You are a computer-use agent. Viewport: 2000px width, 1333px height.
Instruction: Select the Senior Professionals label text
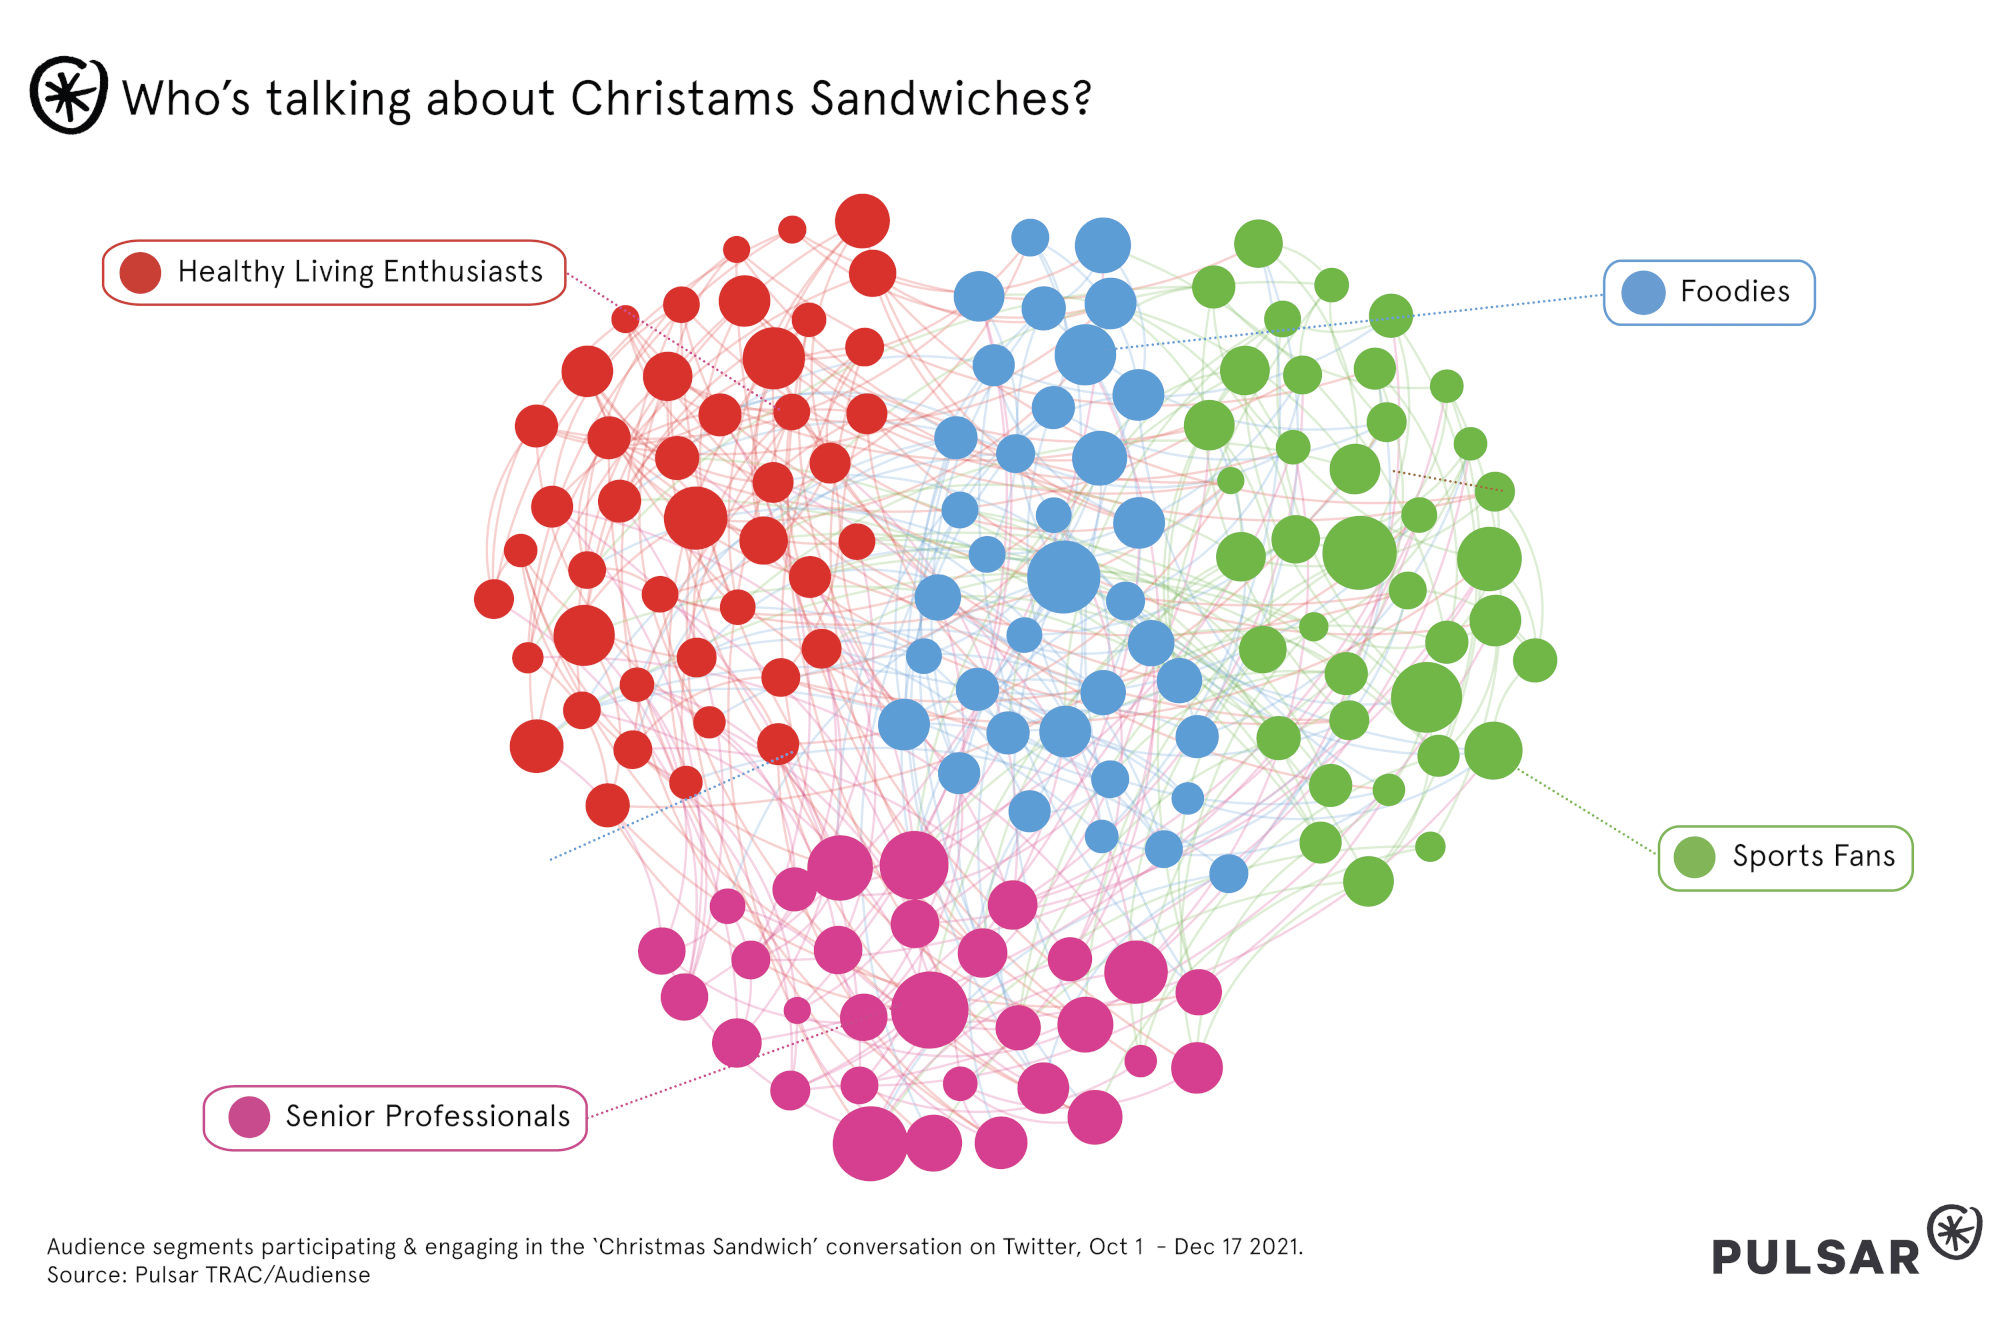(427, 1116)
